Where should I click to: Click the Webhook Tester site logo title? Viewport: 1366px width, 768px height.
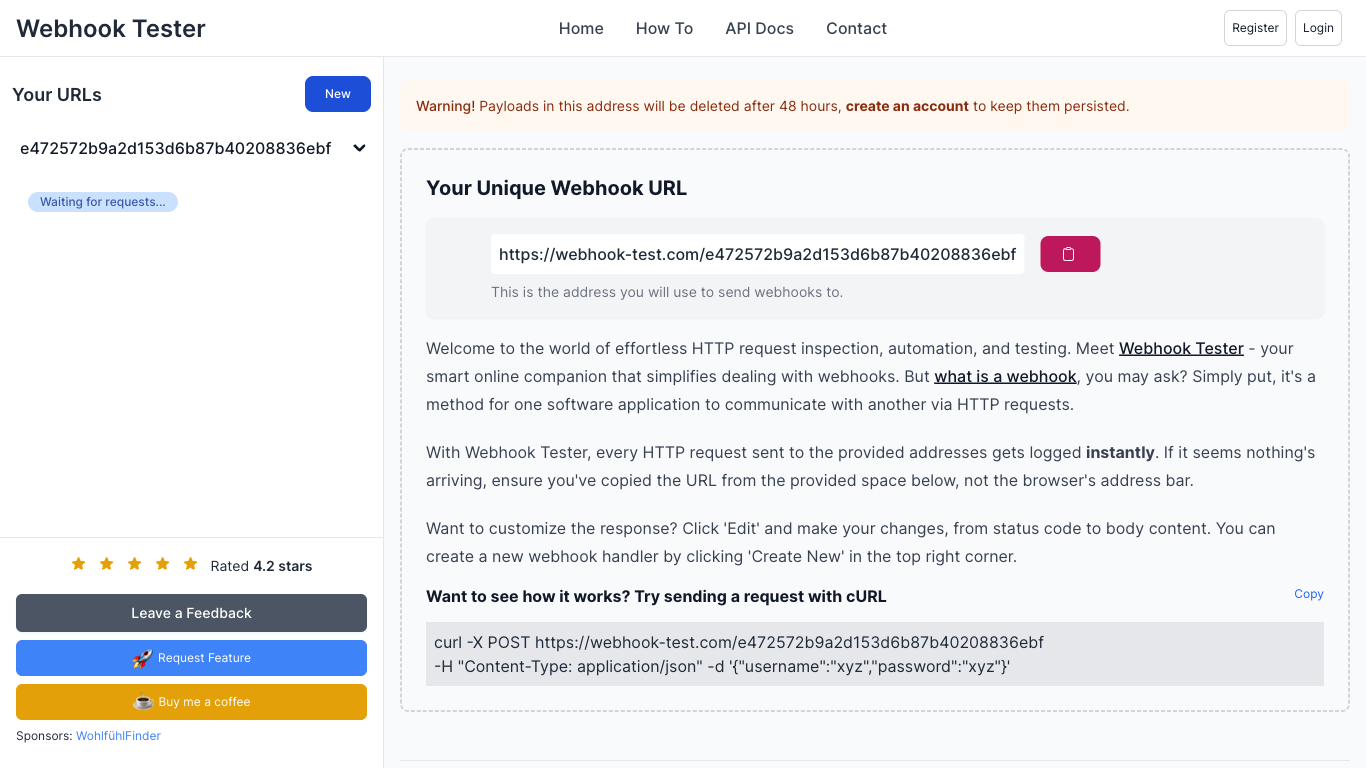click(111, 28)
